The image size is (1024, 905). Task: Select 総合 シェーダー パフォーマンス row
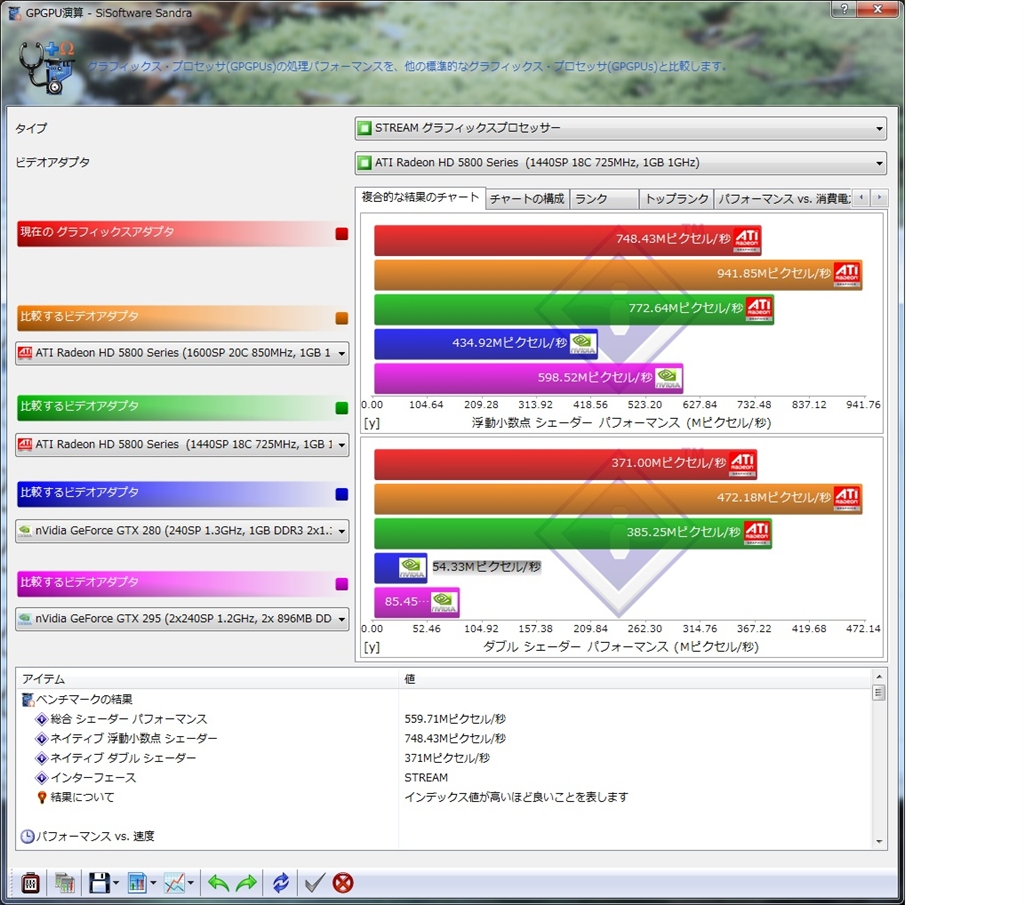[x=444, y=719]
